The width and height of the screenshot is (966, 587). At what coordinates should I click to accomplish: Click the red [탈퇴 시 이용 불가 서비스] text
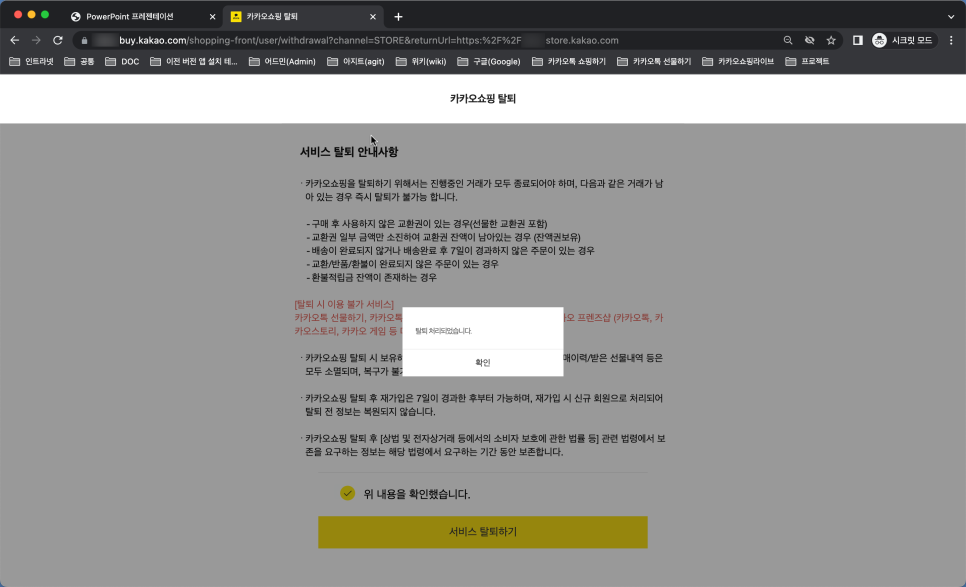(x=344, y=304)
